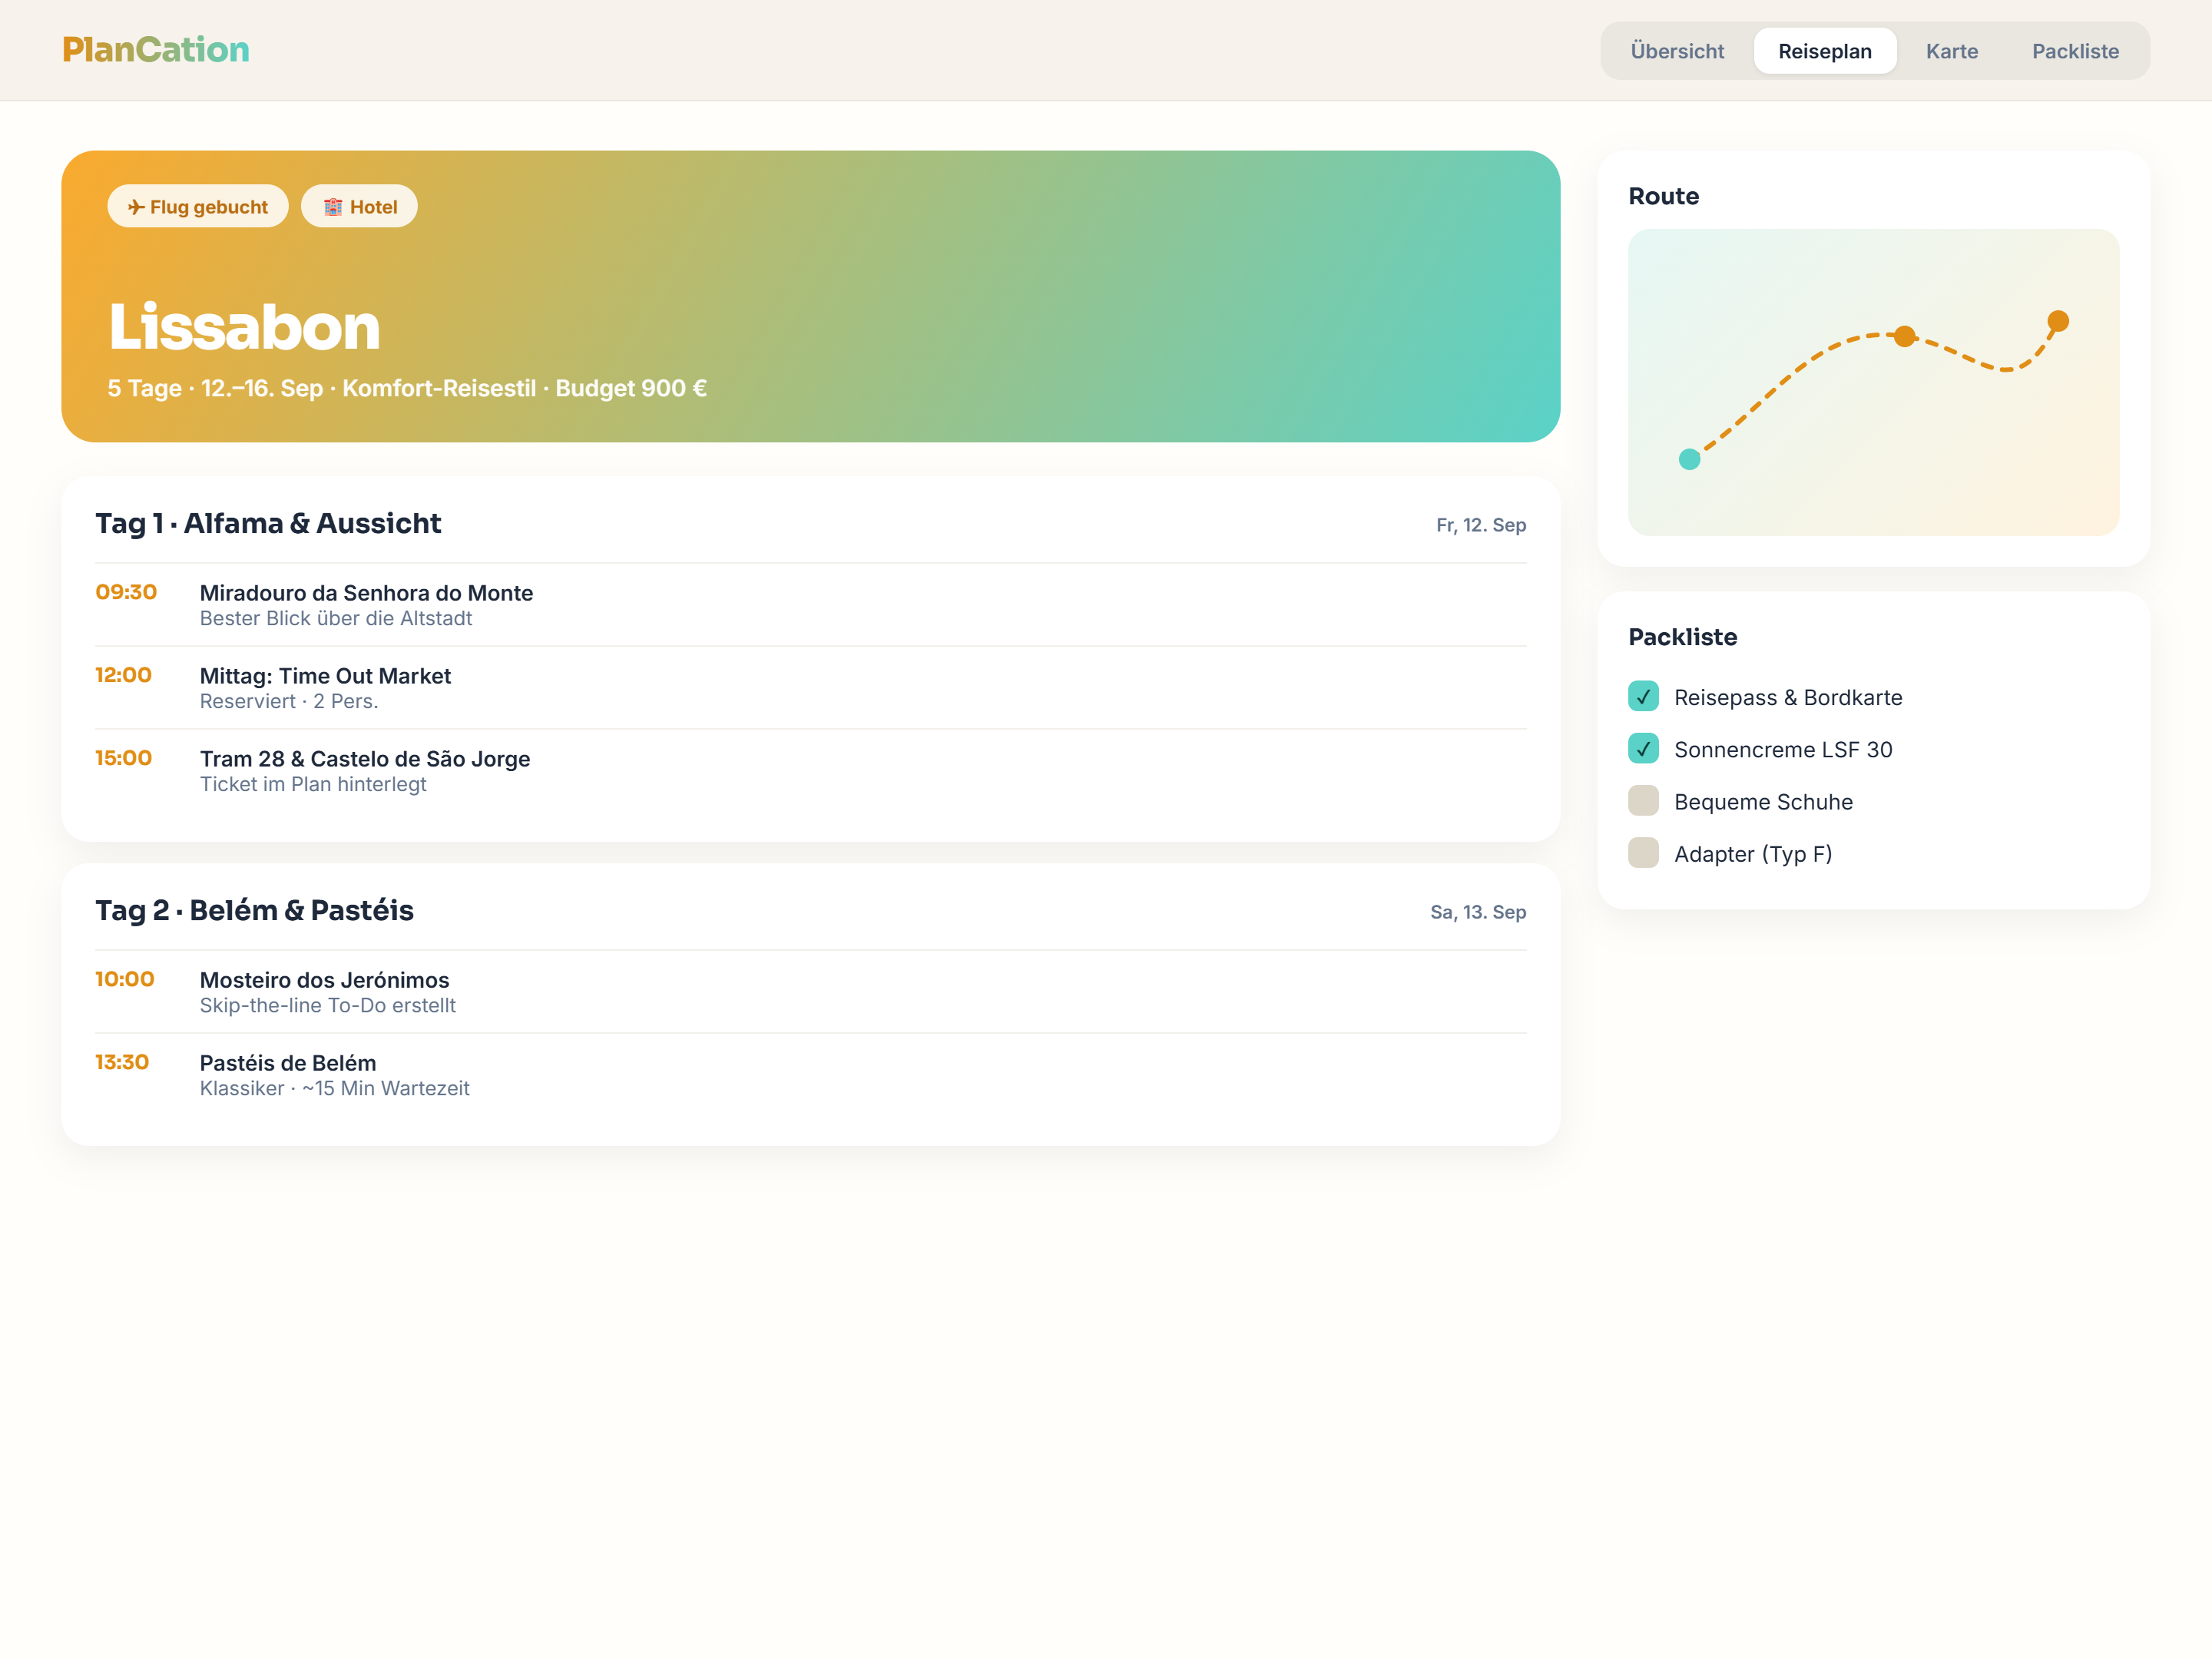Click the Hotel badge
The width and height of the screenshot is (2212, 1659).
(359, 206)
